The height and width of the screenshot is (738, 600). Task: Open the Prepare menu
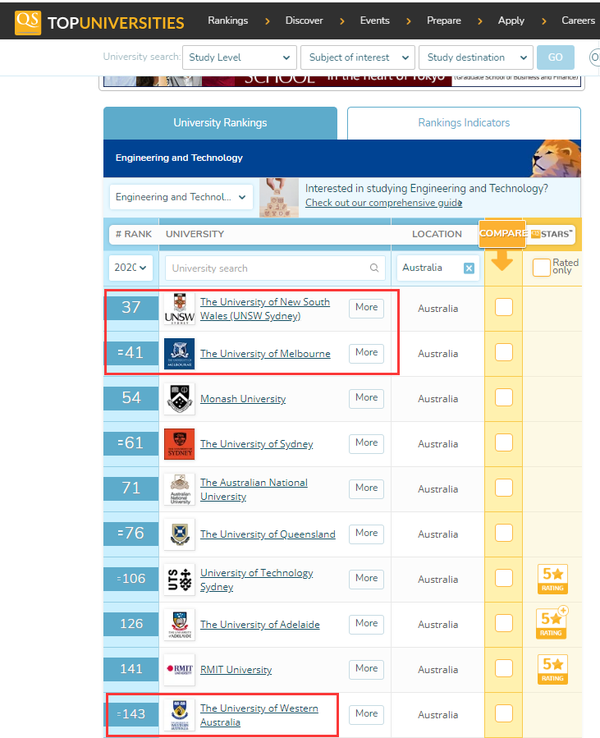[x=444, y=21]
